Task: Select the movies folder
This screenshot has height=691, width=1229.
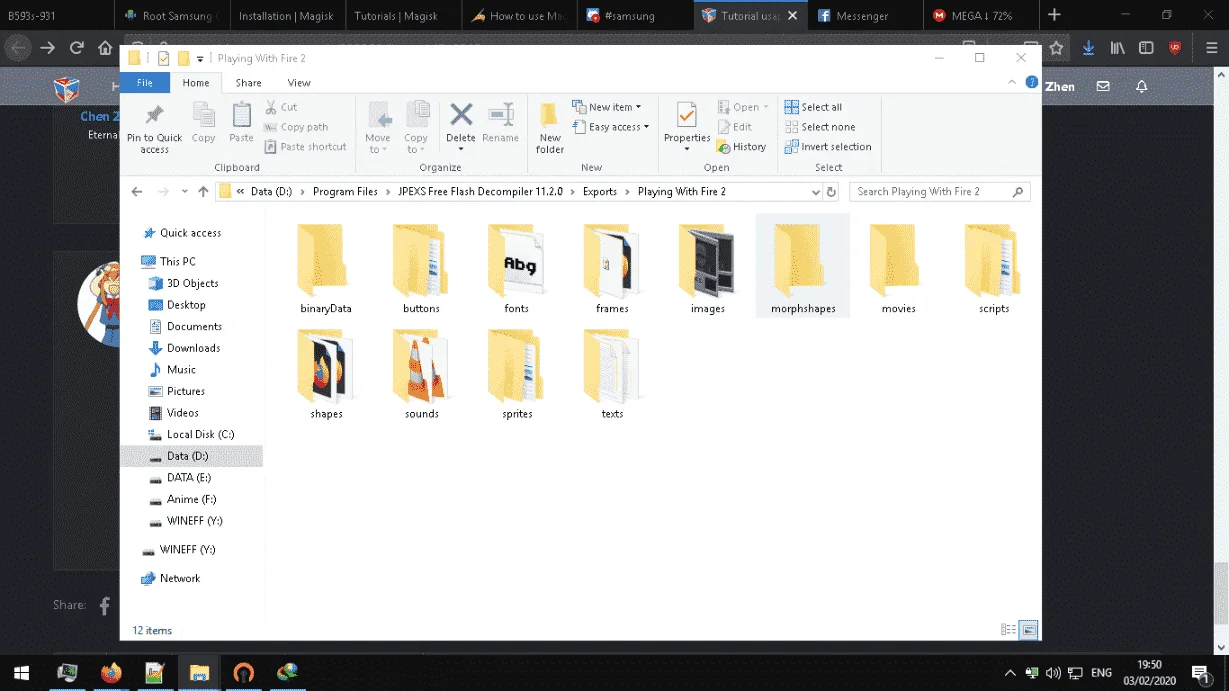Action: coord(898,269)
